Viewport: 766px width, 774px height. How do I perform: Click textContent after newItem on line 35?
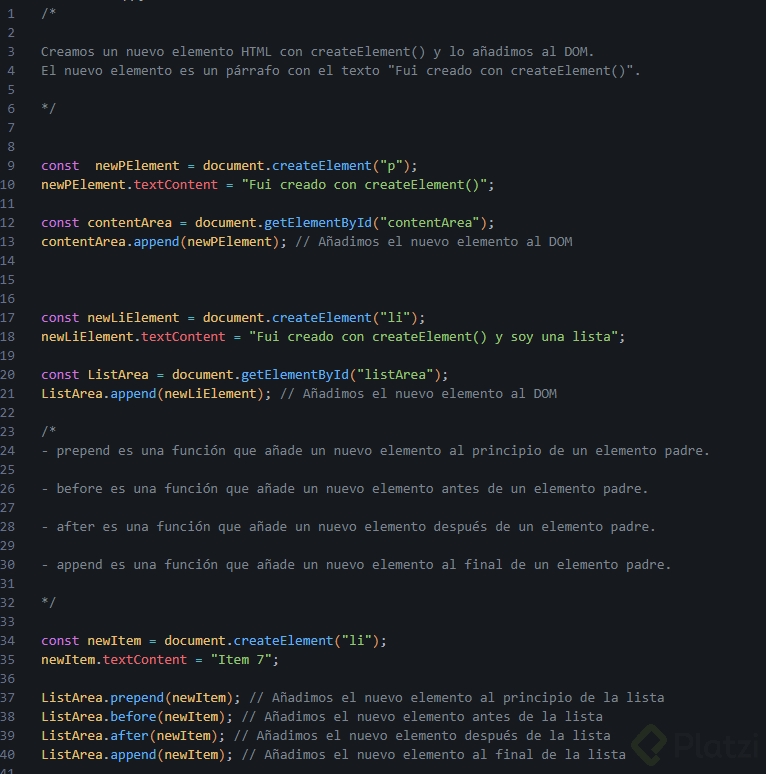145,659
